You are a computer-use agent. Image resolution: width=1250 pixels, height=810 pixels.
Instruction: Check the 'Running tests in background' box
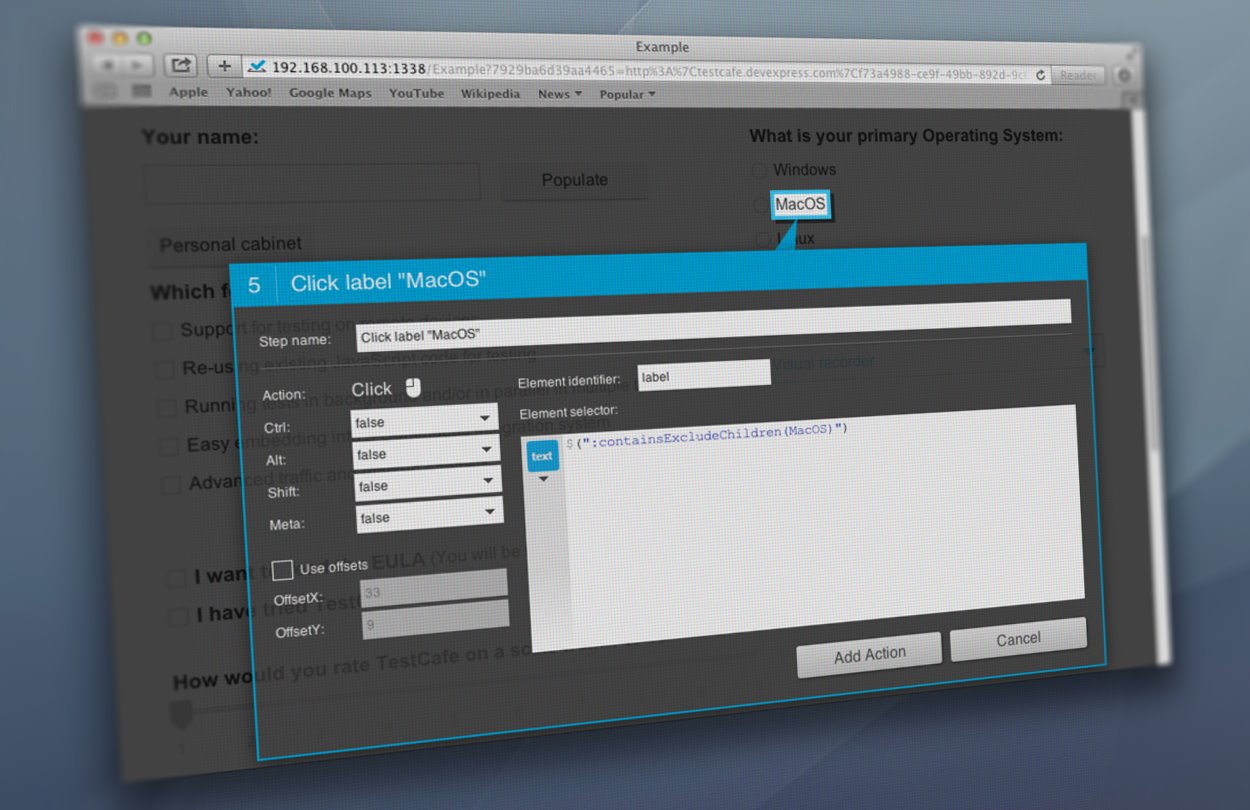(x=167, y=407)
